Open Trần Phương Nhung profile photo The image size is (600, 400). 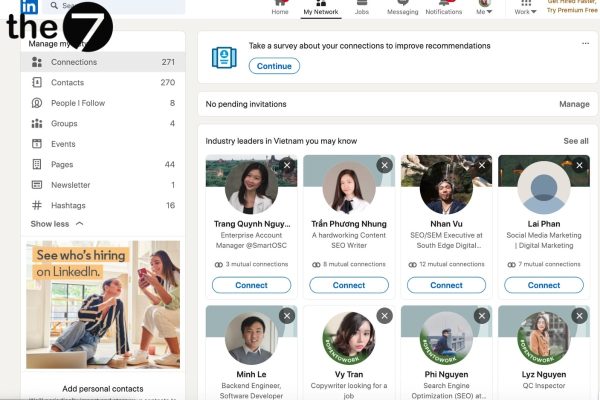pos(349,188)
